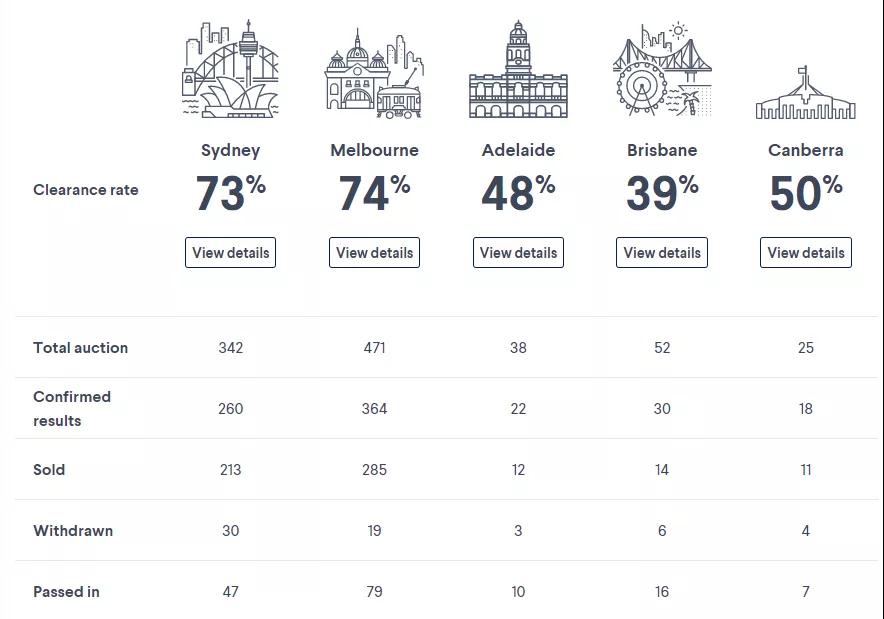
Task: View details for Sydney auctions
Action: click(x=230, y=253)
